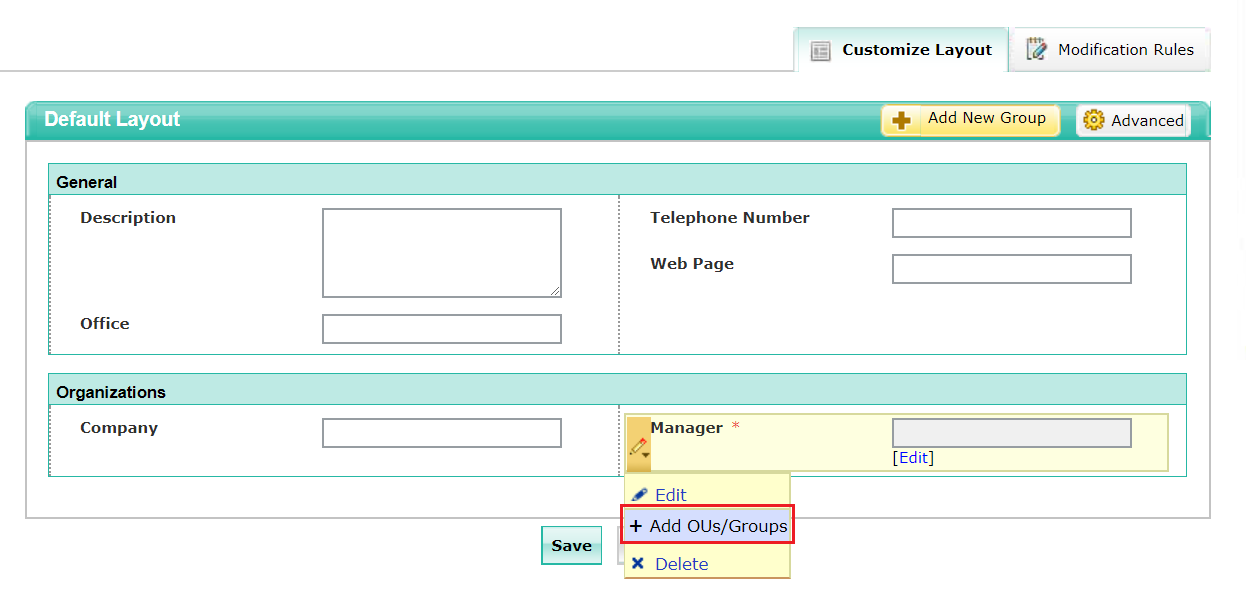Screen dimensions: 1246x597
Task: Click the blue X icon next to Delete
Action: tap(638, 563)
